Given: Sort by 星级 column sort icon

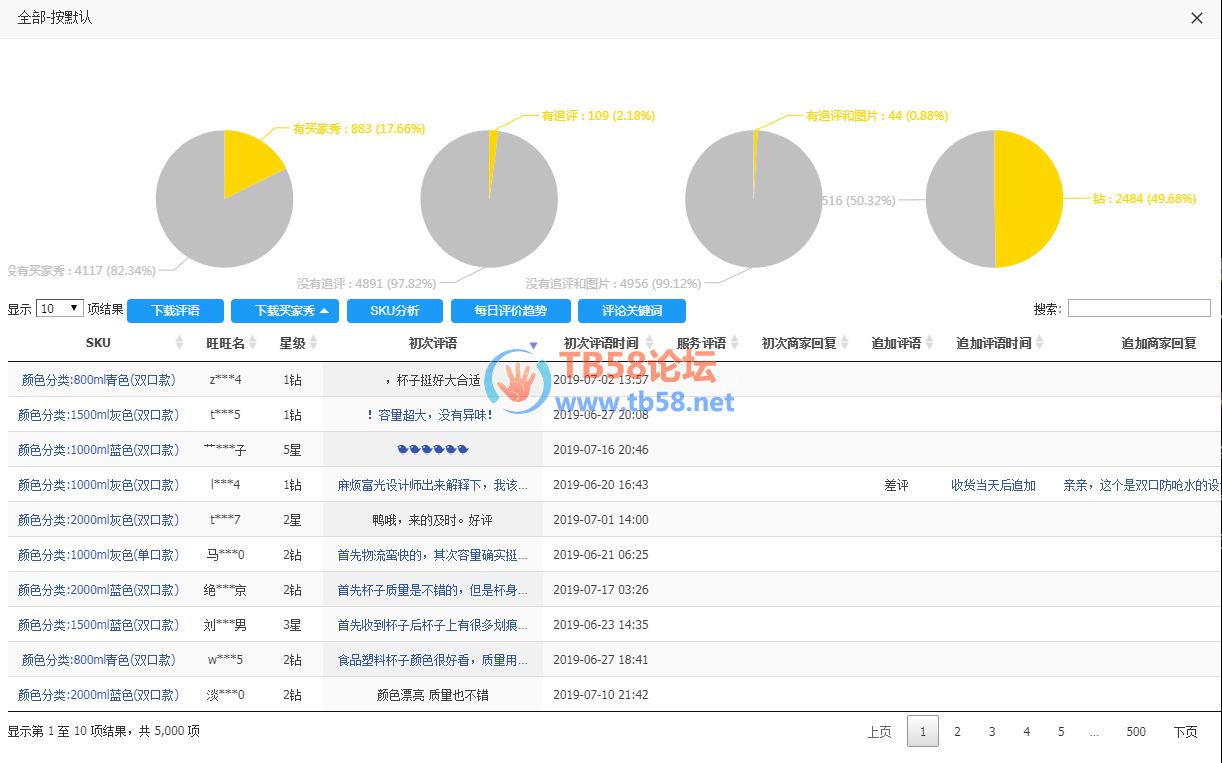Looking at the screenshot, I should [x=314, y=343].
